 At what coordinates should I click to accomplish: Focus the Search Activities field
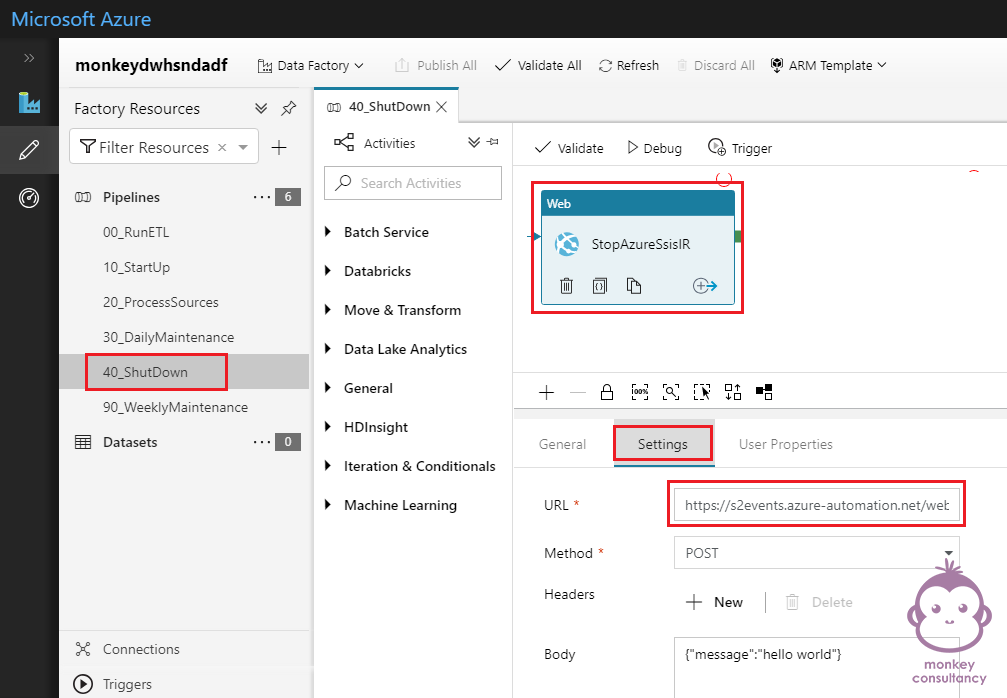[413, 183]
